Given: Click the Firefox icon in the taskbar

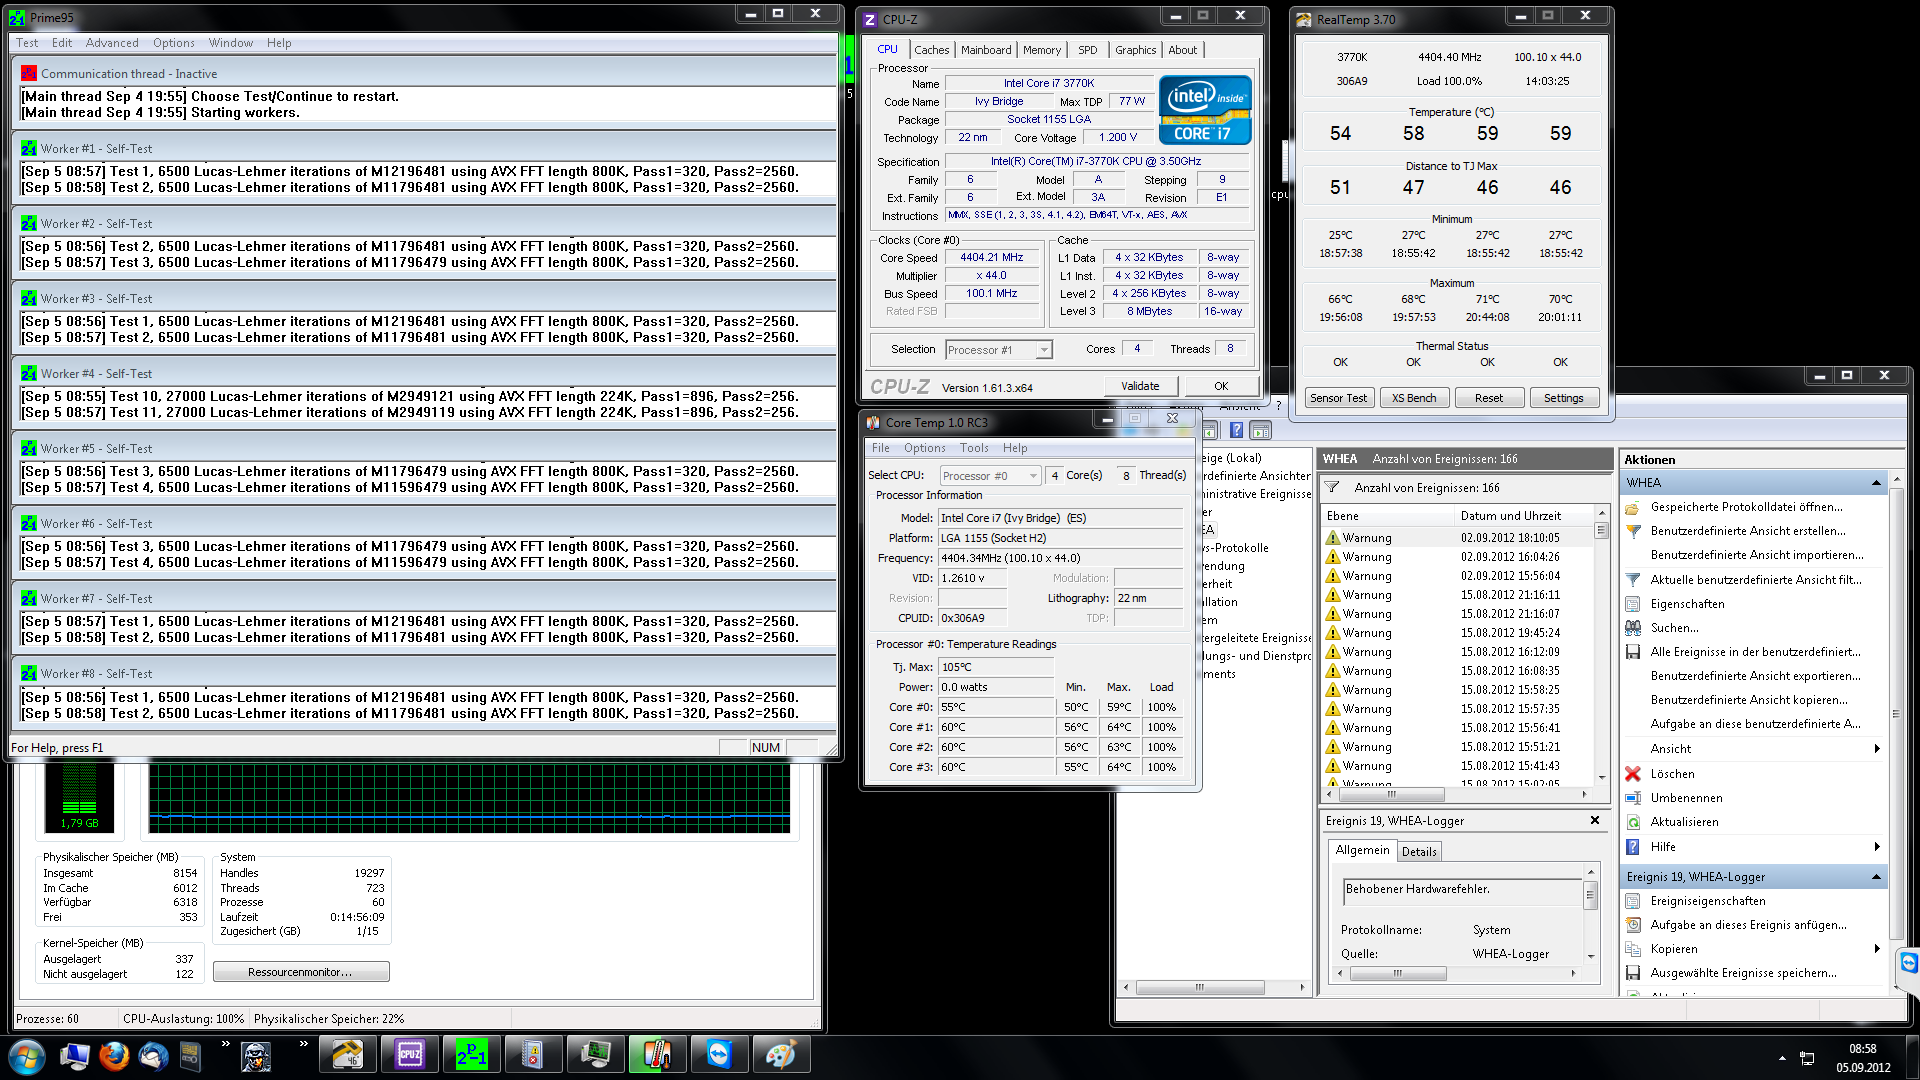Looking at the screenshot, I should pyautogui.click(x=114, y=1055).
